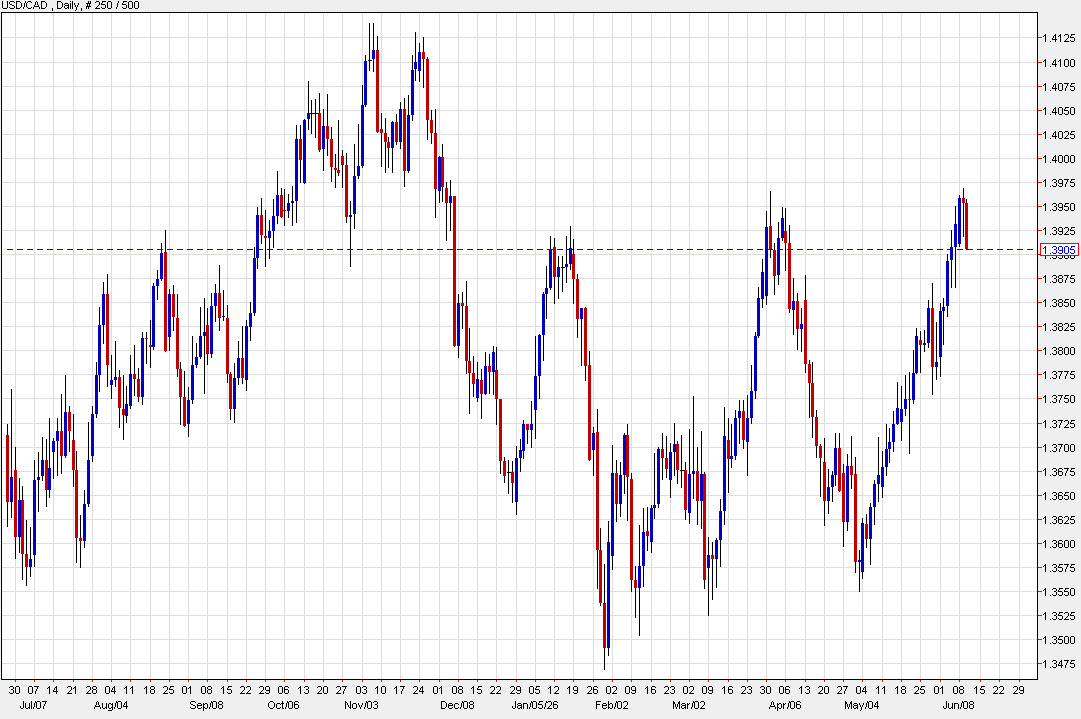The width and height of the screenshot is (1081, 719).
Task: Choose the 1.3950 price axis label
Action: coord(1058,207)
